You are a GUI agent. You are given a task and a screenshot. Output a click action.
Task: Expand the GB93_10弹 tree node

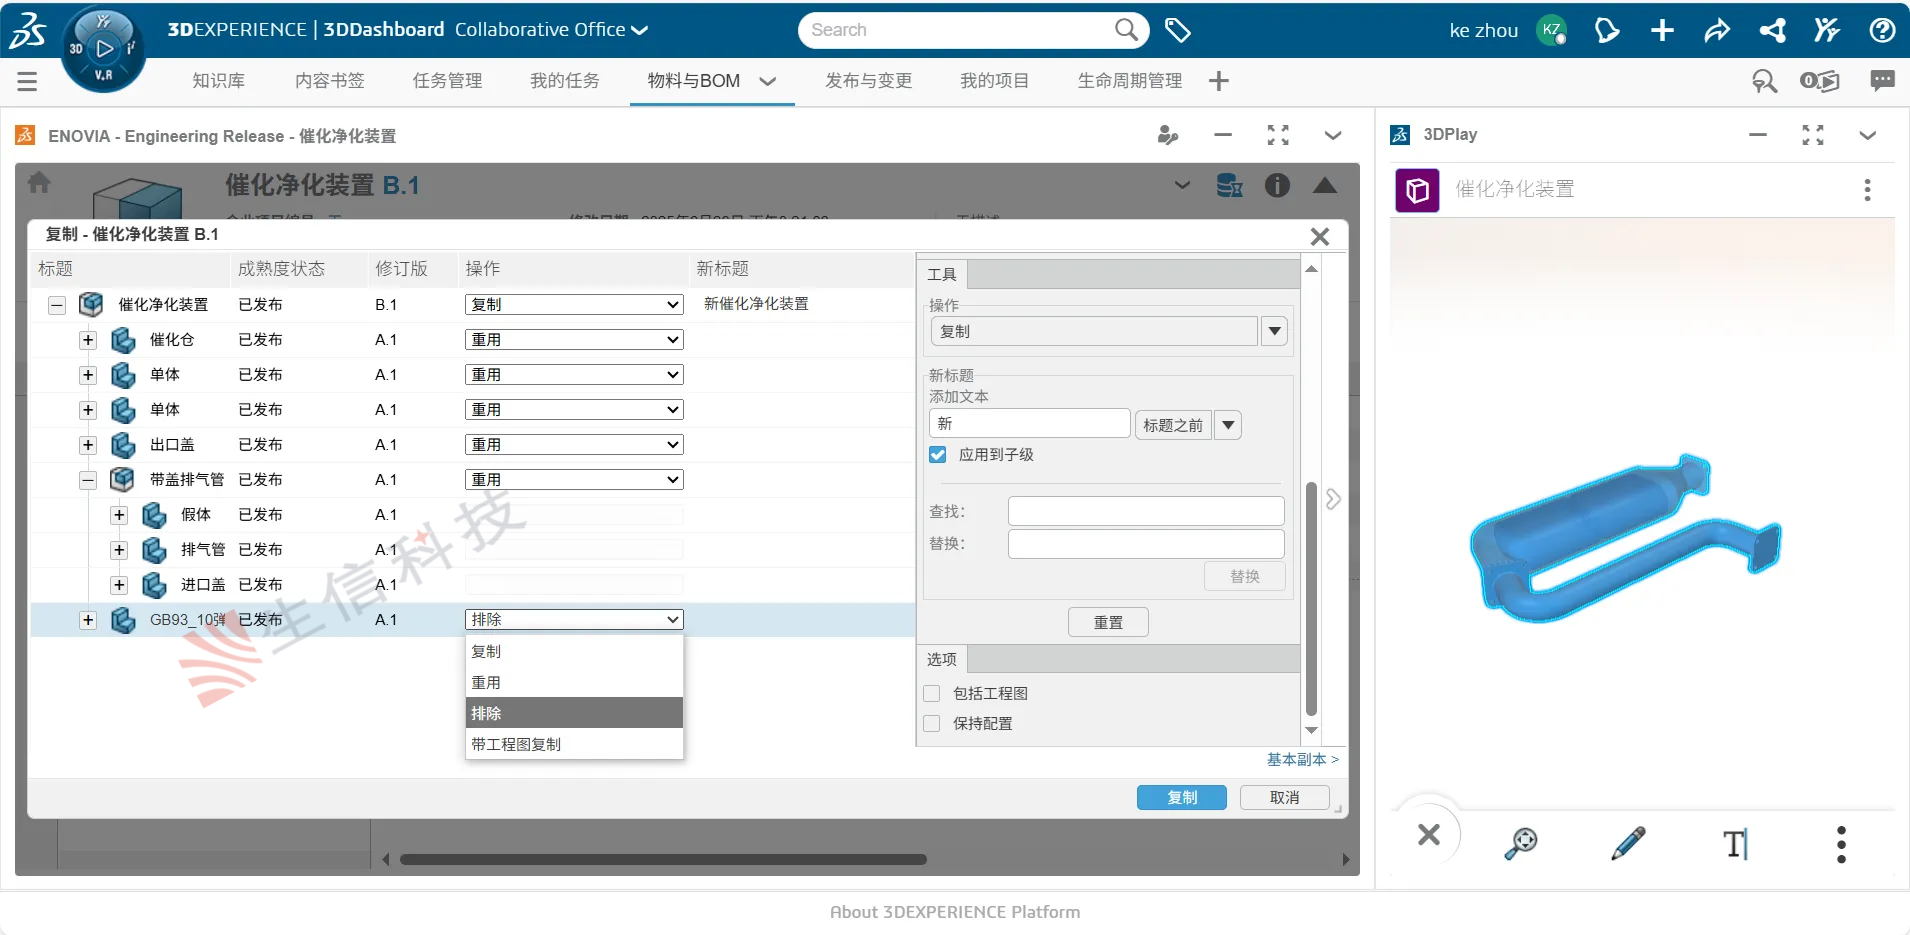(x=88, y=620)
